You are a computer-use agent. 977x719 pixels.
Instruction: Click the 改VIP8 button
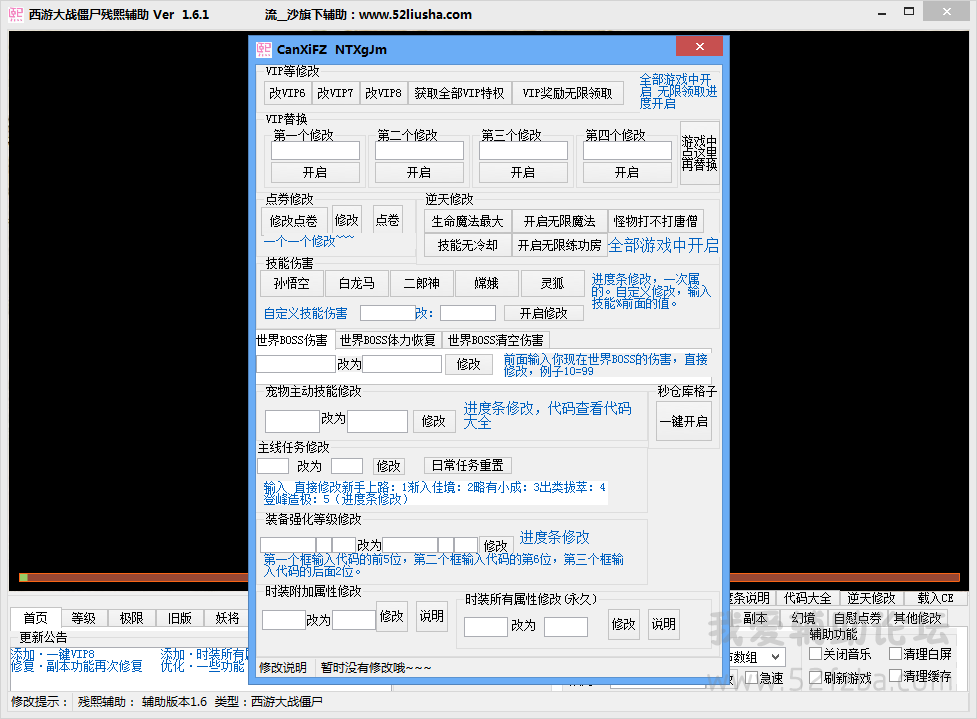coord(383,93)
